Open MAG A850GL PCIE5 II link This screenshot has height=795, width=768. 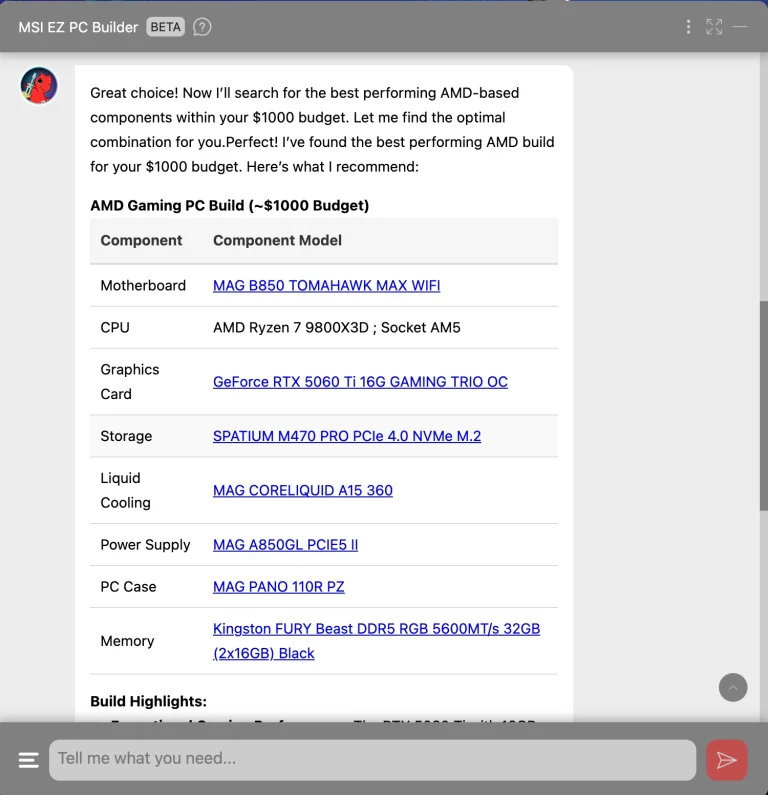285,545
